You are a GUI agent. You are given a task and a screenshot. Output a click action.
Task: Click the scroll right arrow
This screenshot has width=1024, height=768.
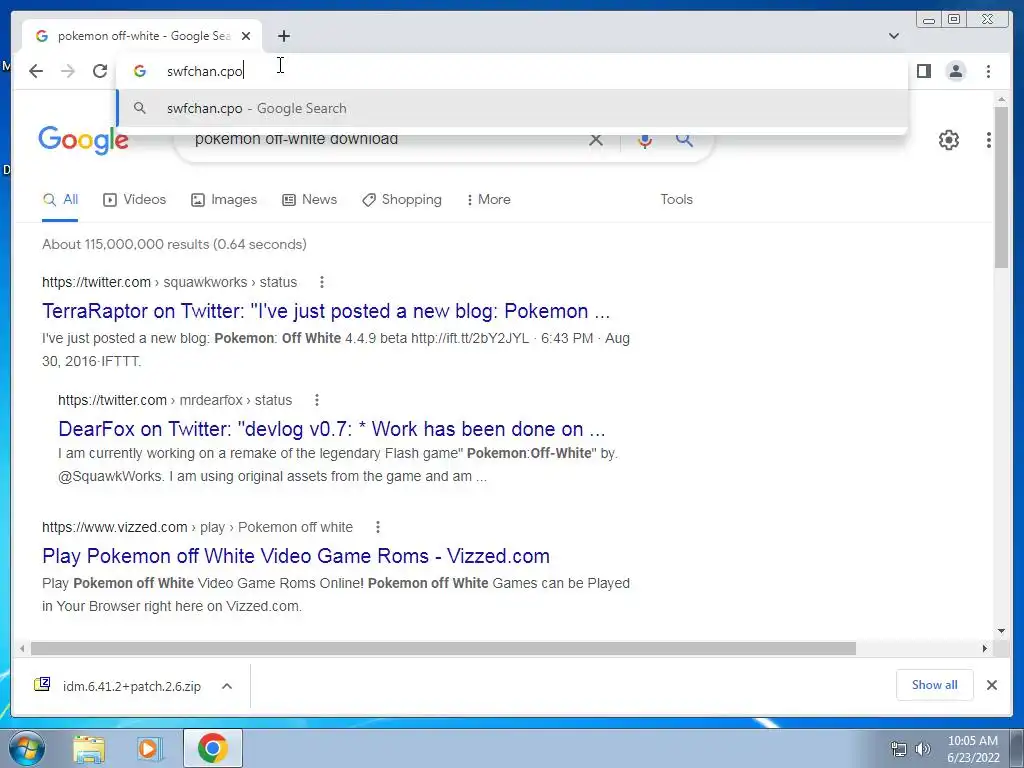point(984,648)
